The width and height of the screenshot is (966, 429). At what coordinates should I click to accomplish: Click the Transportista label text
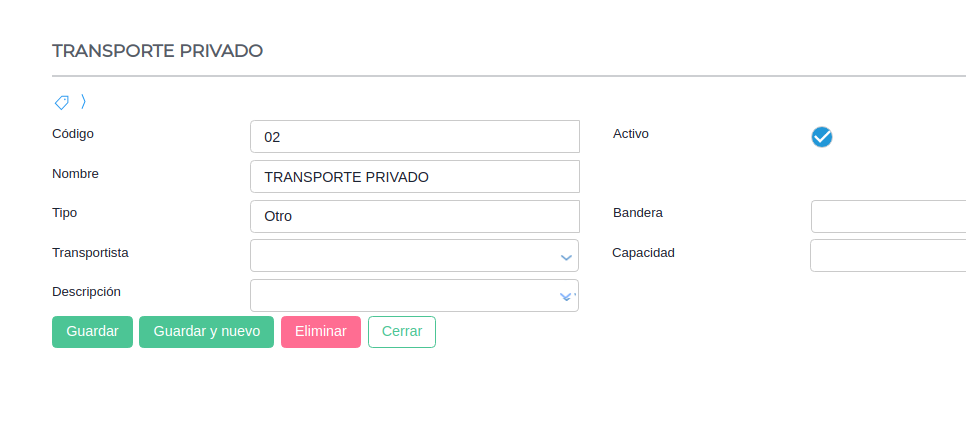pos(90,253)
